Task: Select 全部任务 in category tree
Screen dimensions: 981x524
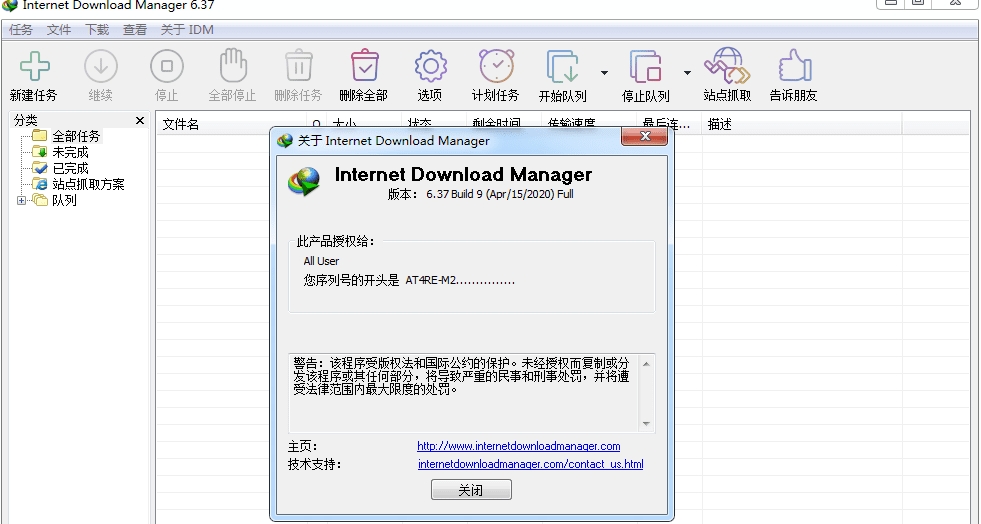Action: pyautogui.click(x=76, y=136)
